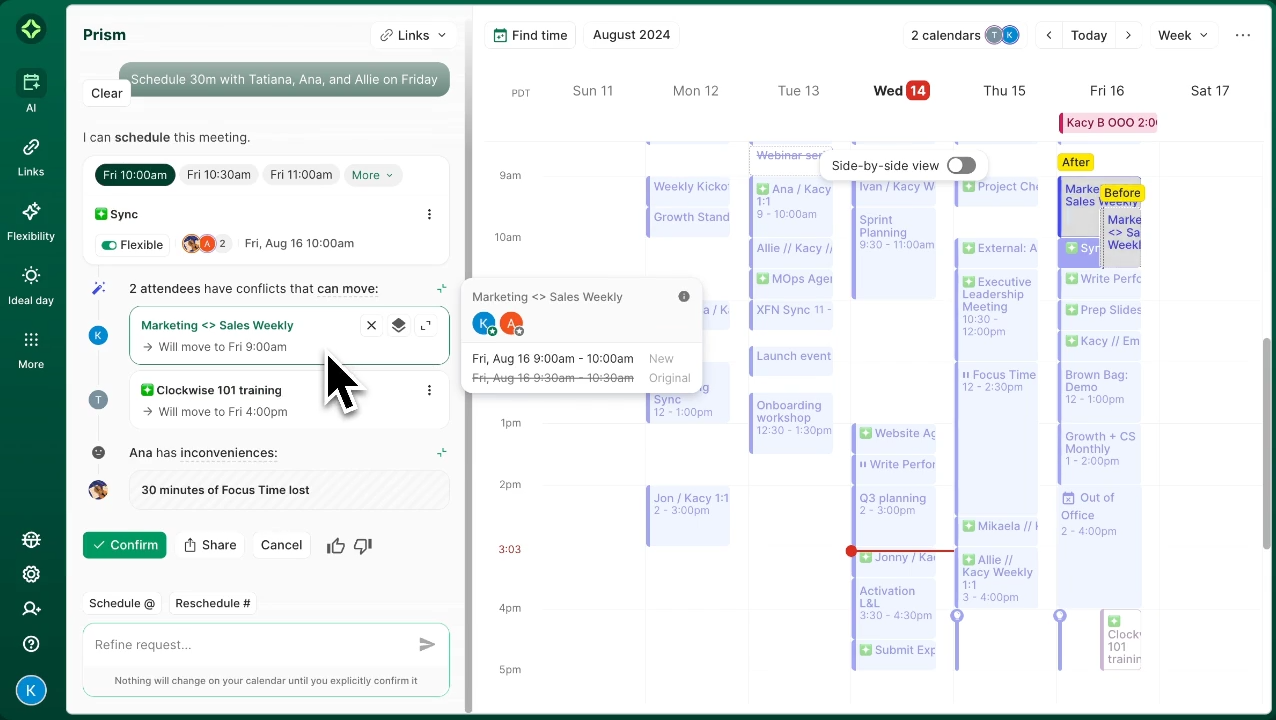Click the thumbs up feedback icon
This screenshot has width=1276, height=720.
coord(336,545)
